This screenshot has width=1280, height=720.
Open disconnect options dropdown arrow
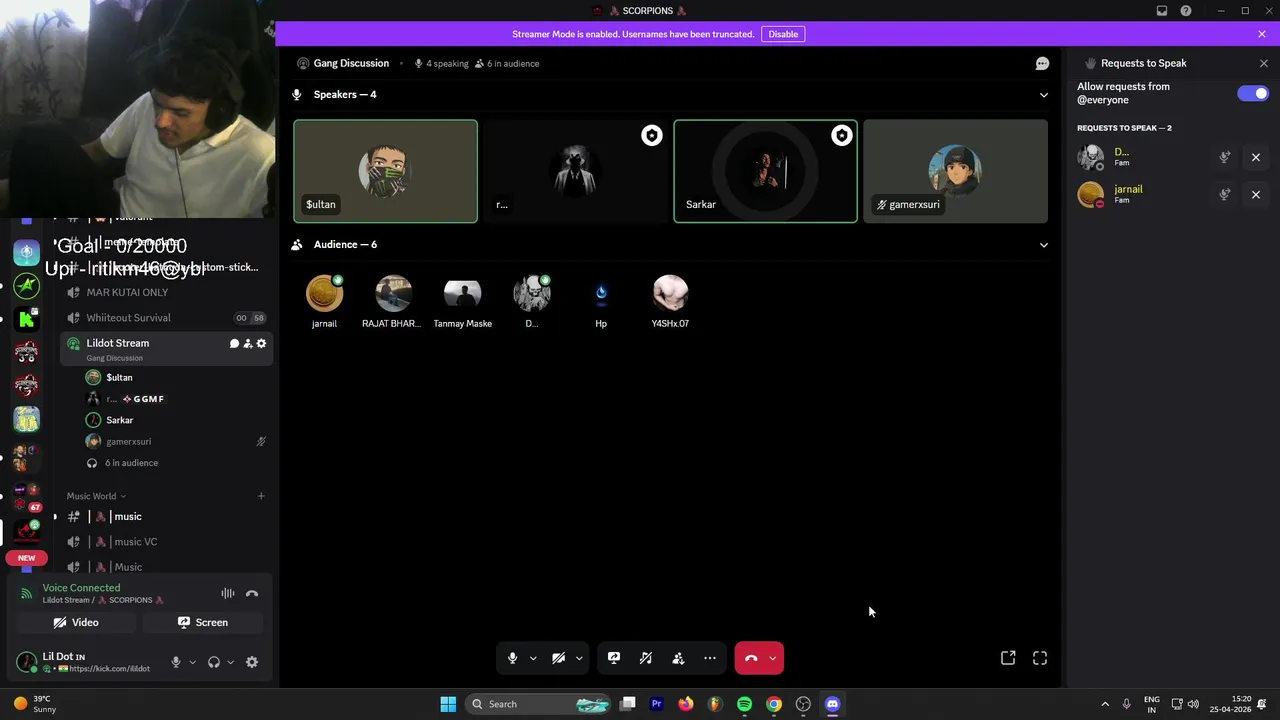tap(772, 658)
